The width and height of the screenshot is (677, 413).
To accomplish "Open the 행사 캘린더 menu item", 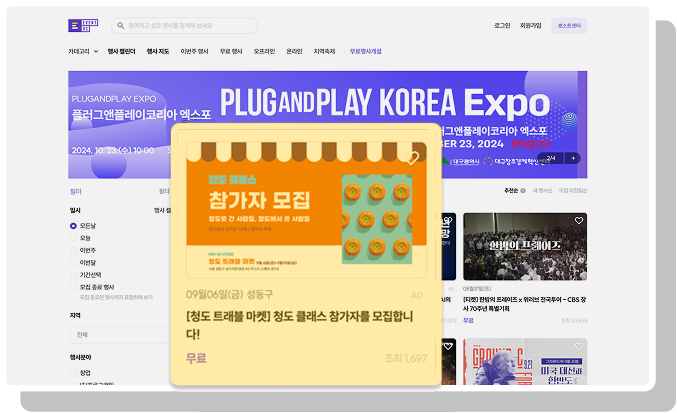I will pyautogui.click(x=121, y=51).
